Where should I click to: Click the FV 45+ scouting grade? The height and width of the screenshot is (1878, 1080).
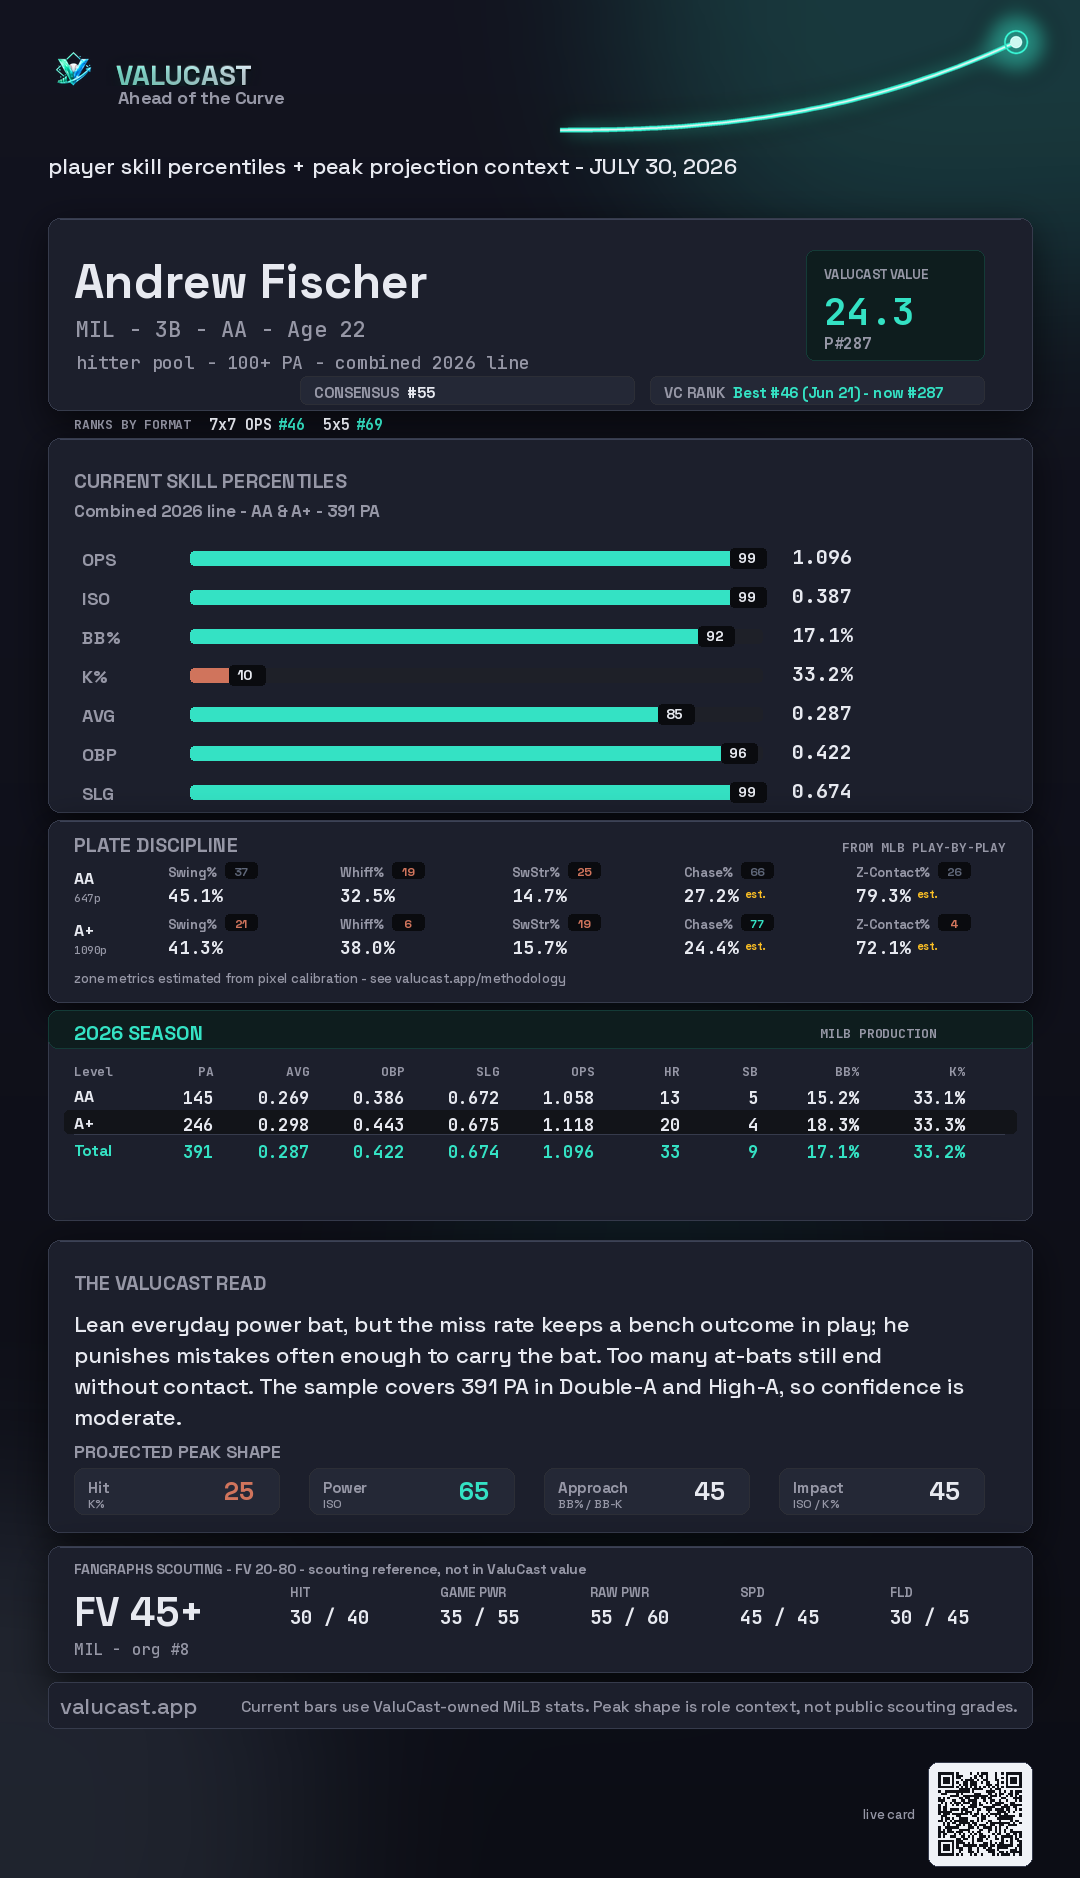138,1612
